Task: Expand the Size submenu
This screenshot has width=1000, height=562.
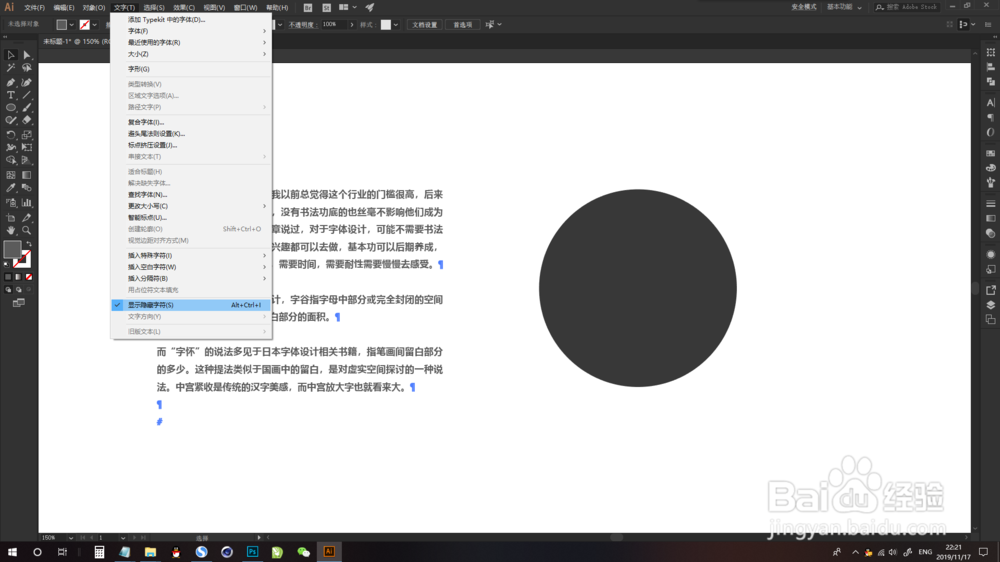Action: [x=191, y=54]
